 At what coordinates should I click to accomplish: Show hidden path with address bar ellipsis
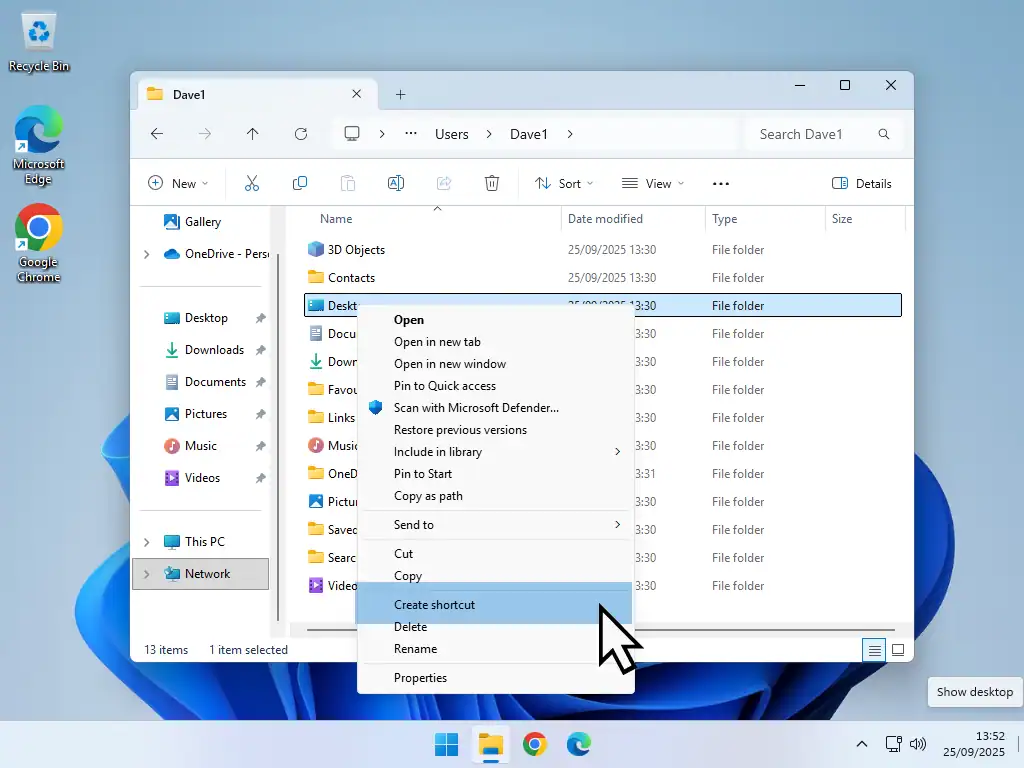(411, 134)
